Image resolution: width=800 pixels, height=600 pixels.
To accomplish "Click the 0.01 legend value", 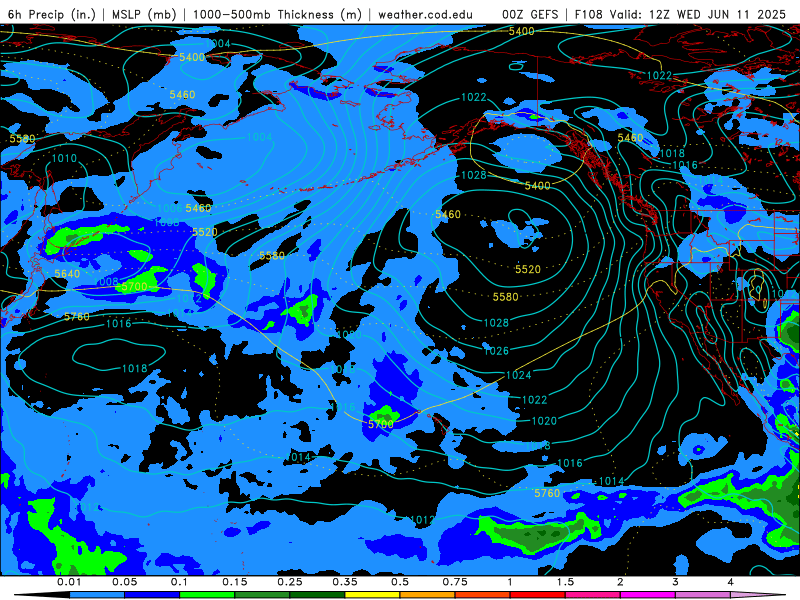I will coord(69,582).
